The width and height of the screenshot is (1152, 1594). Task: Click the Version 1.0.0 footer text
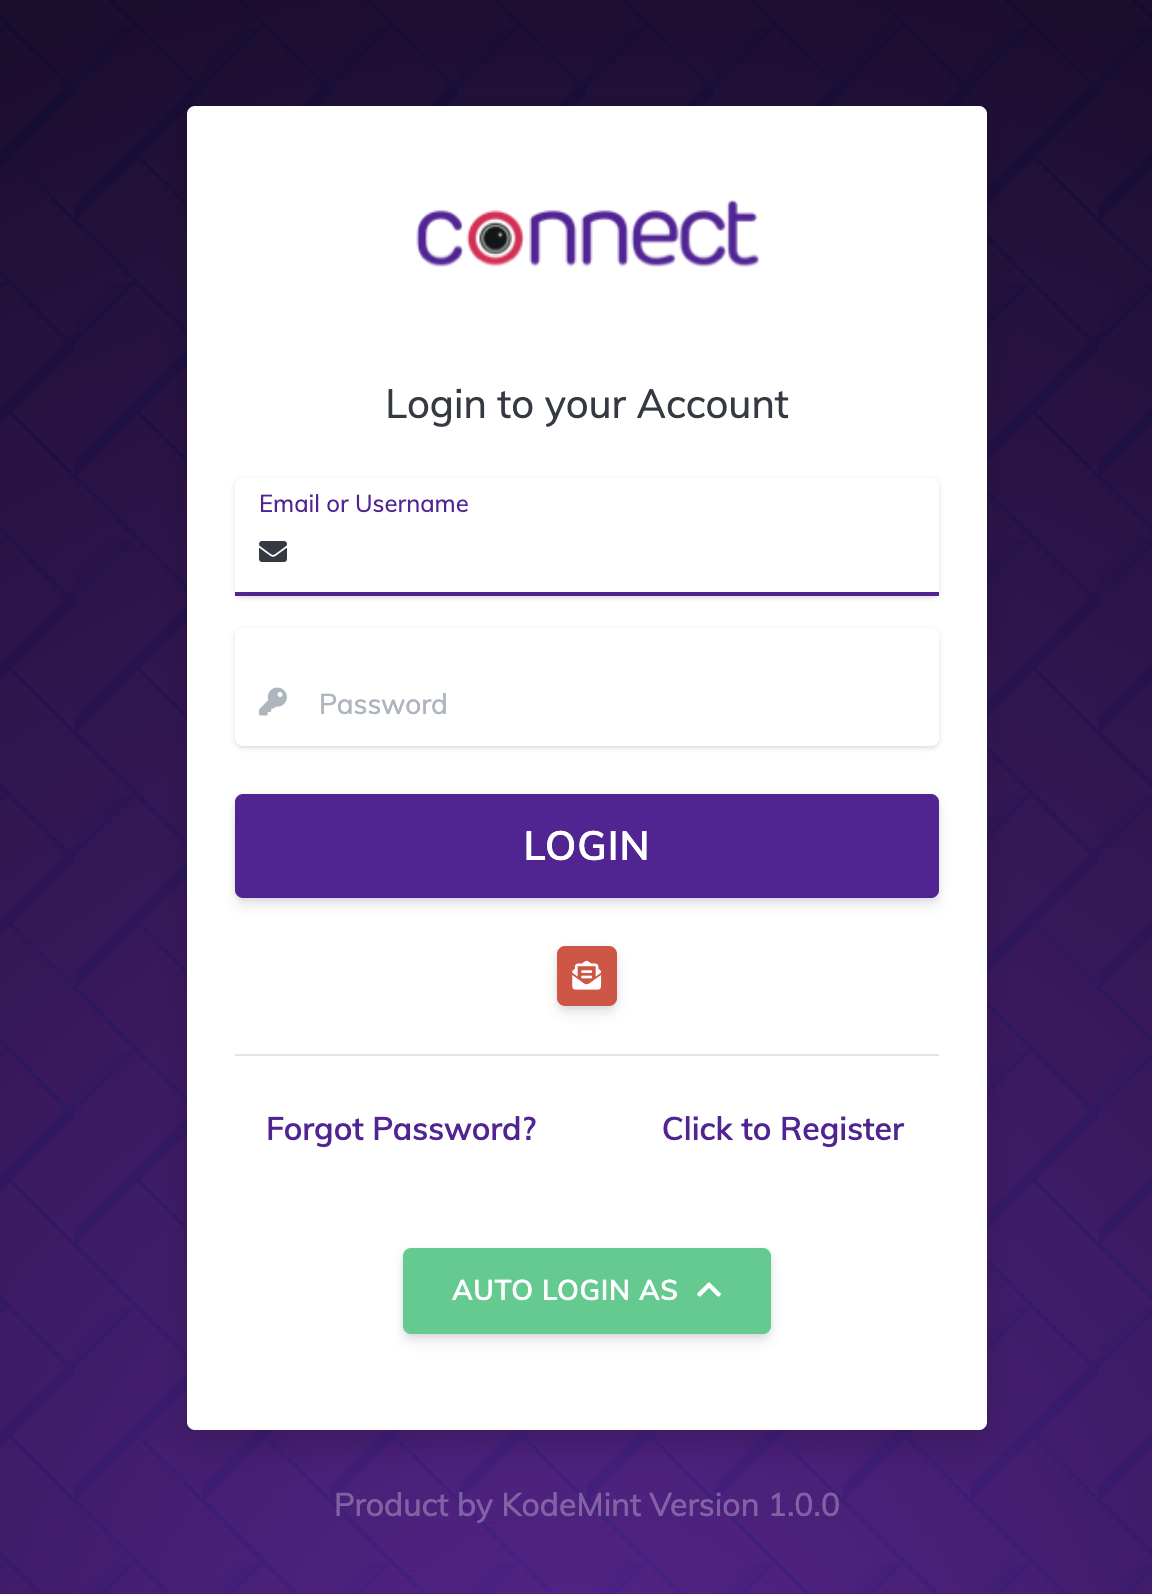pos(747,1505)
